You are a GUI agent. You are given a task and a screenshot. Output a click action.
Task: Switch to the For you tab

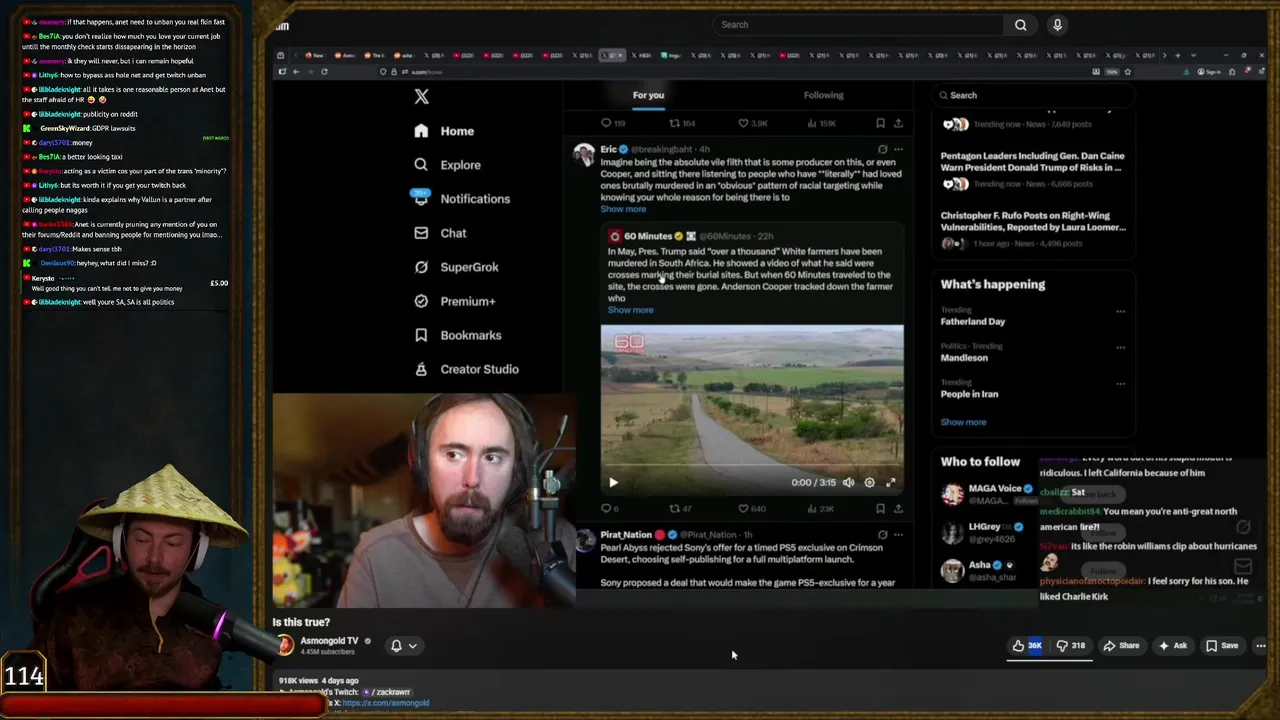point(648,95)
